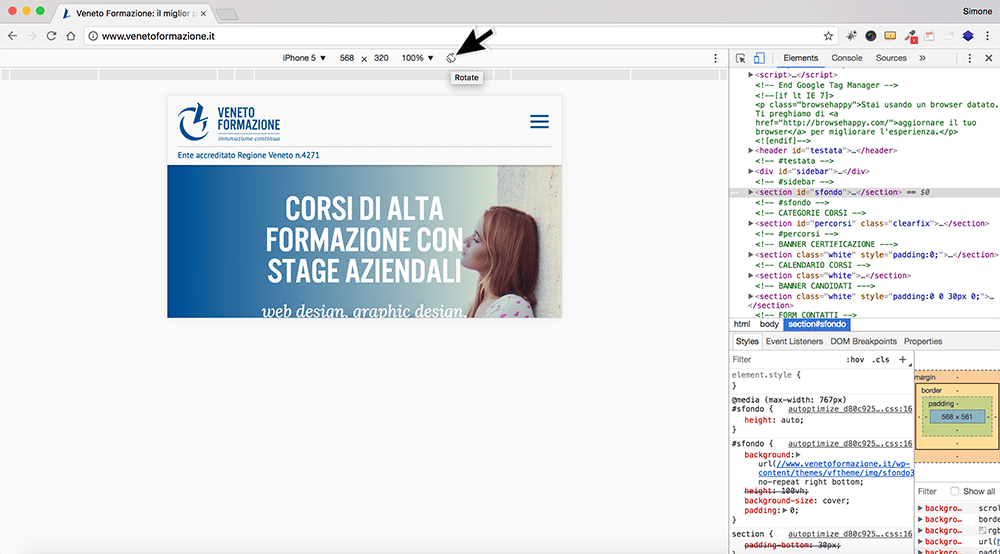Switch to the Console tab
This screenshot has height=554, width=1000.
[x=846, y=58]
